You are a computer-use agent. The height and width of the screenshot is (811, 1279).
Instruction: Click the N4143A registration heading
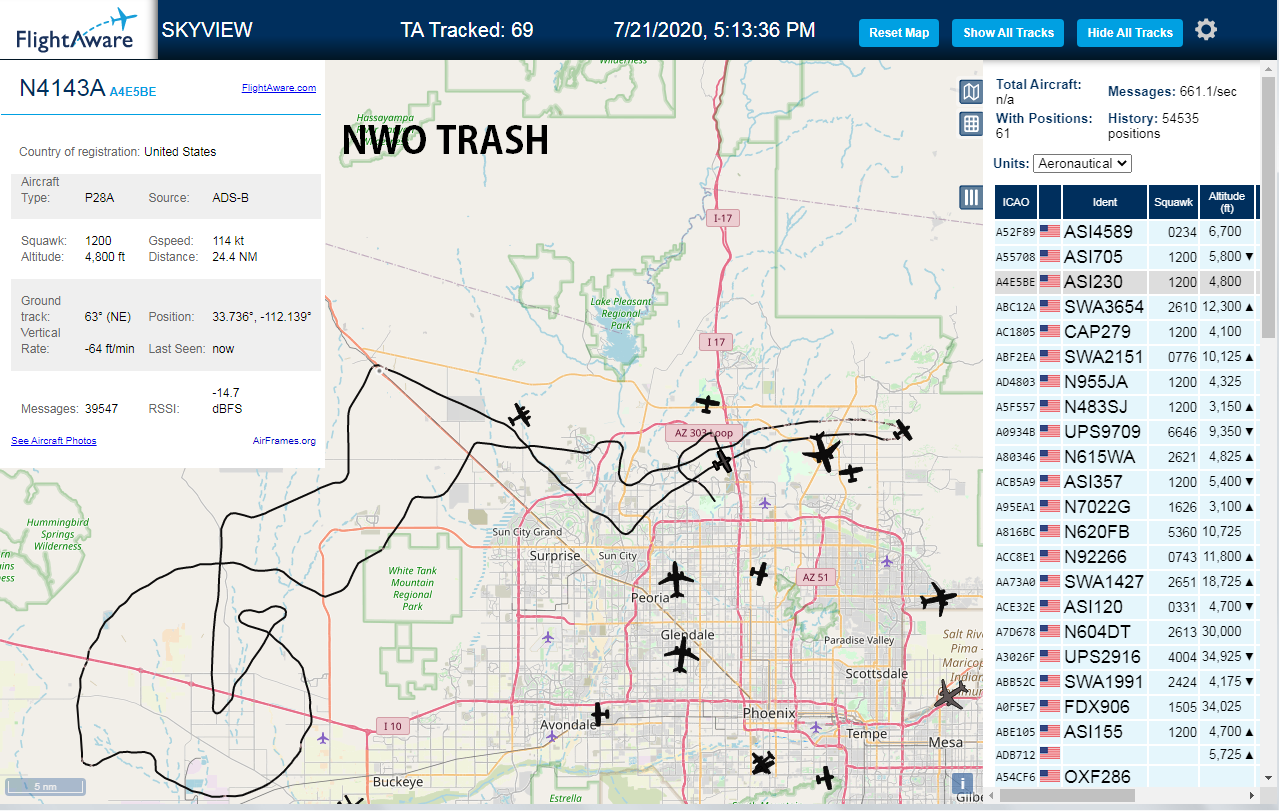62,88
